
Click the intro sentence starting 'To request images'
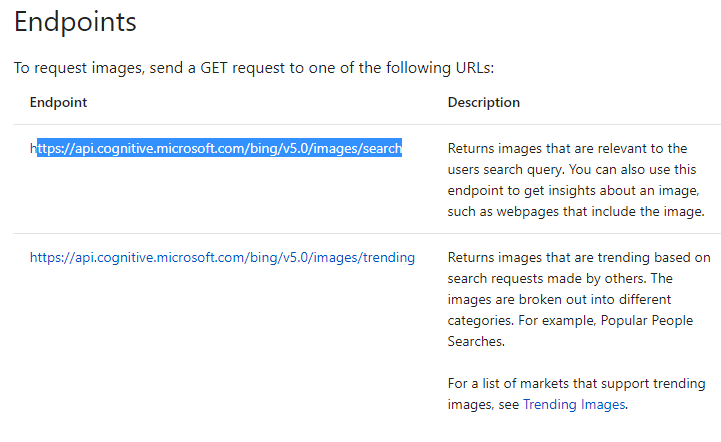253,68
